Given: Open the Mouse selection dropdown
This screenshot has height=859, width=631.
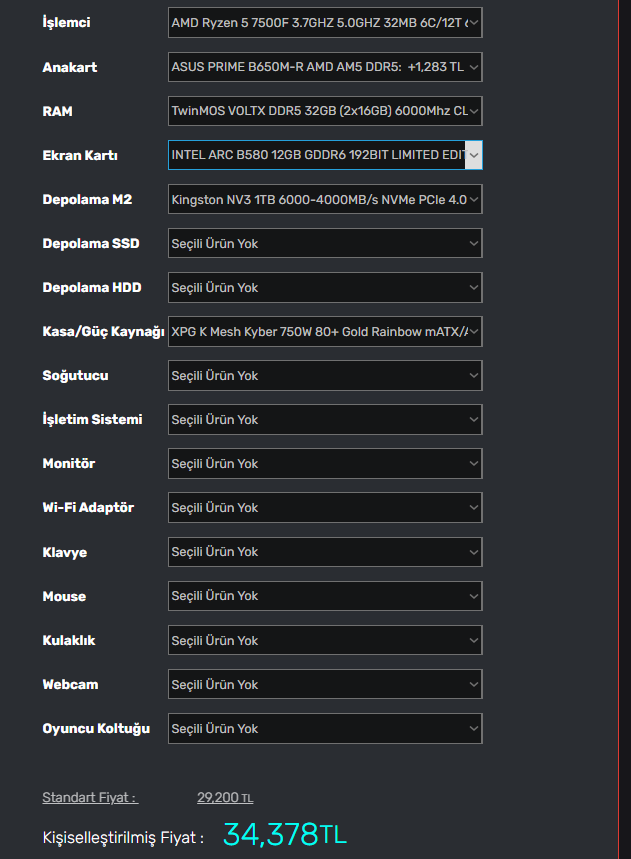Looking at the screenshot, I should coord(325,596).
